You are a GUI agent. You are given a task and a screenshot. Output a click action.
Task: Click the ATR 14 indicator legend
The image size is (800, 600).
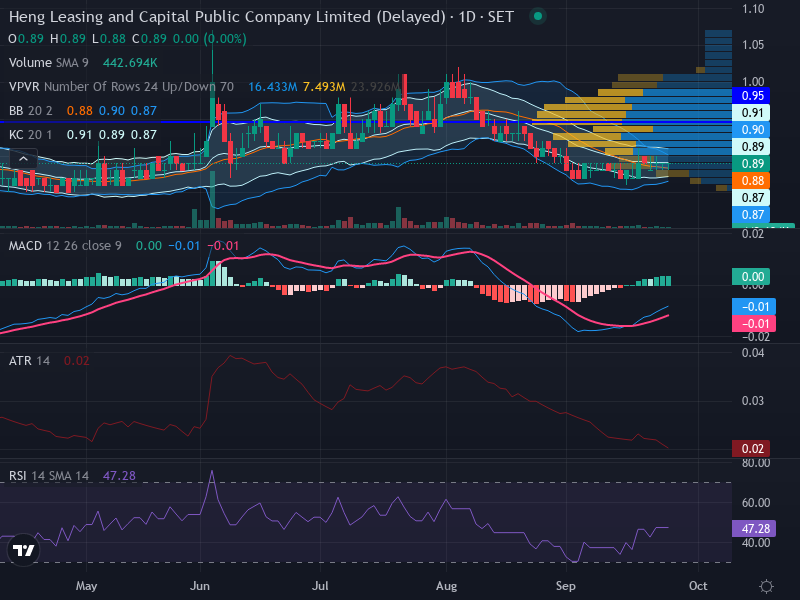point(29,361)
